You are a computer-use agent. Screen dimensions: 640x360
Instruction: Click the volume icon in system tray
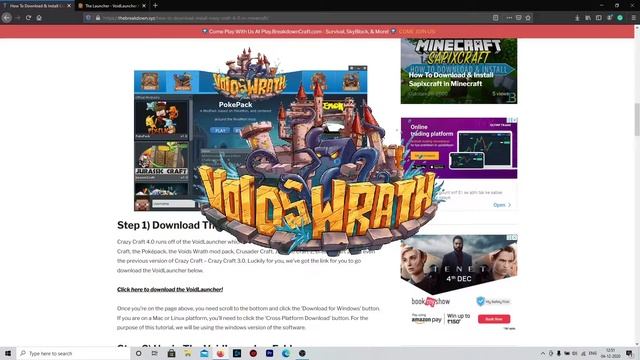[575, 353]
